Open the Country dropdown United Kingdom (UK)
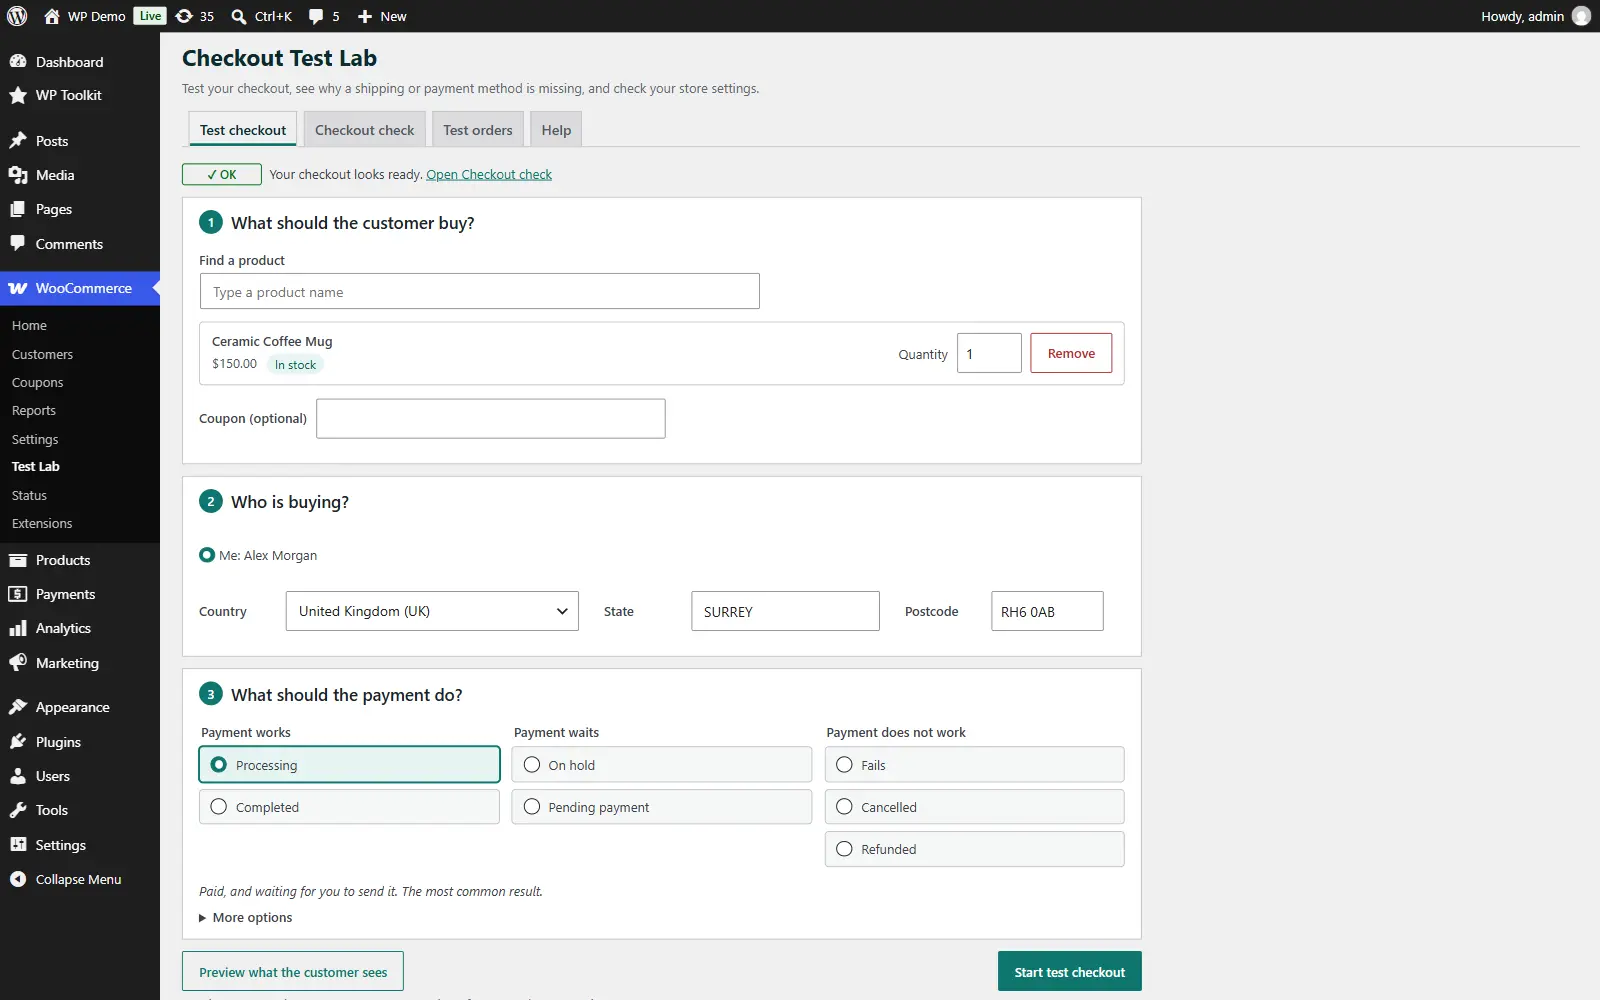Screen dimensions: 1600x1000 (432, 611)
